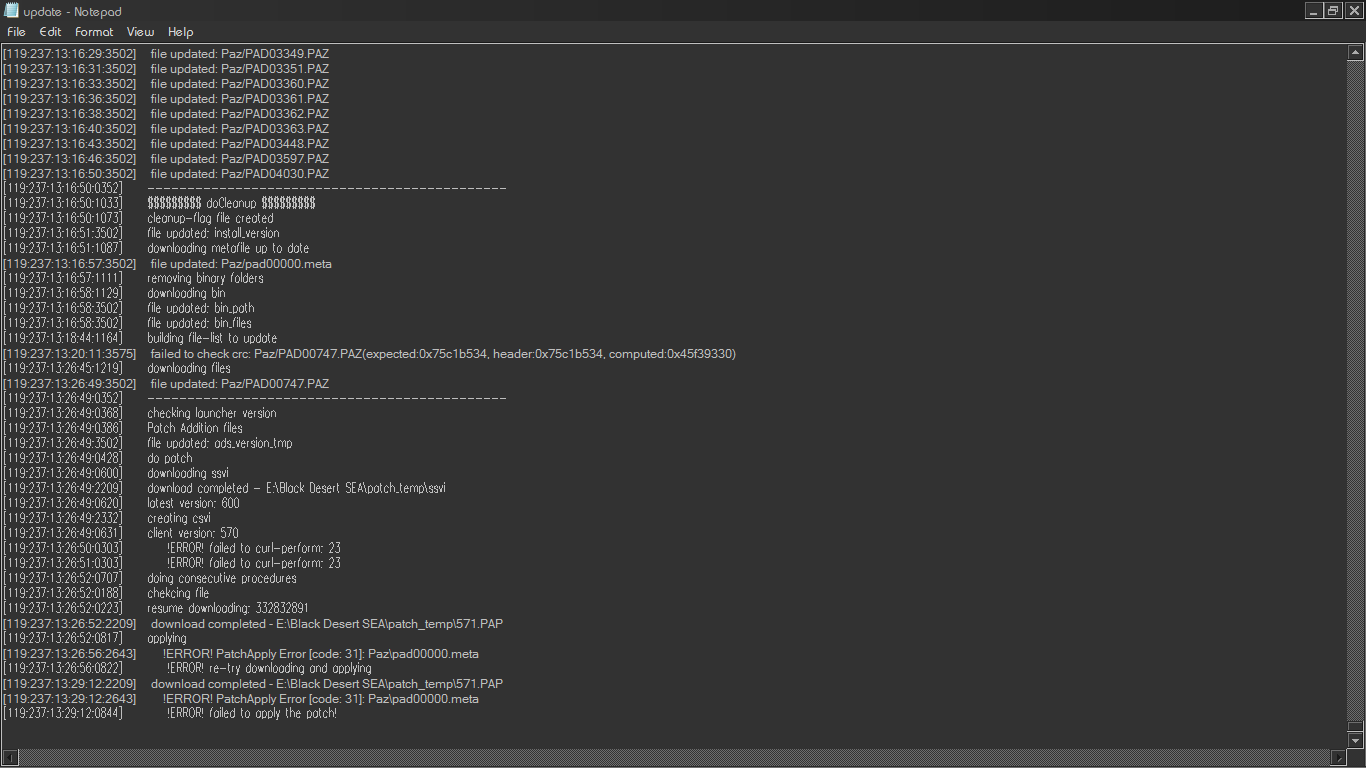Screen dimensions: 1366x768
Task: Restore down the Notepad window
Action: click(1333, 11)
